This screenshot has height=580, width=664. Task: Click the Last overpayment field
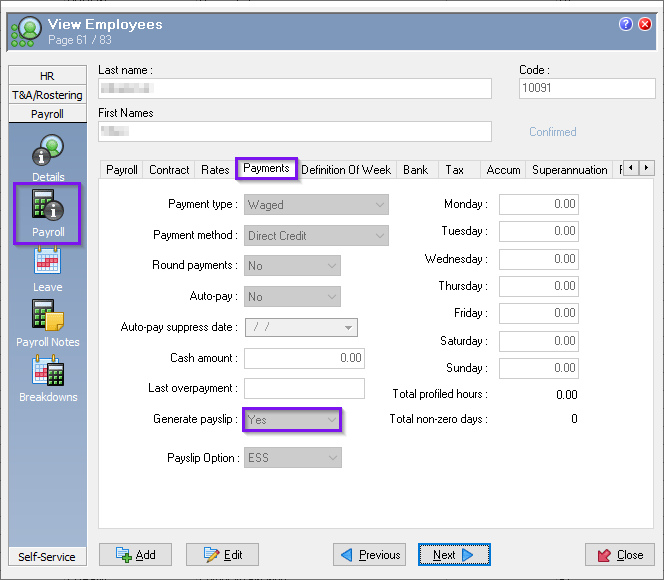pos(304,388)
